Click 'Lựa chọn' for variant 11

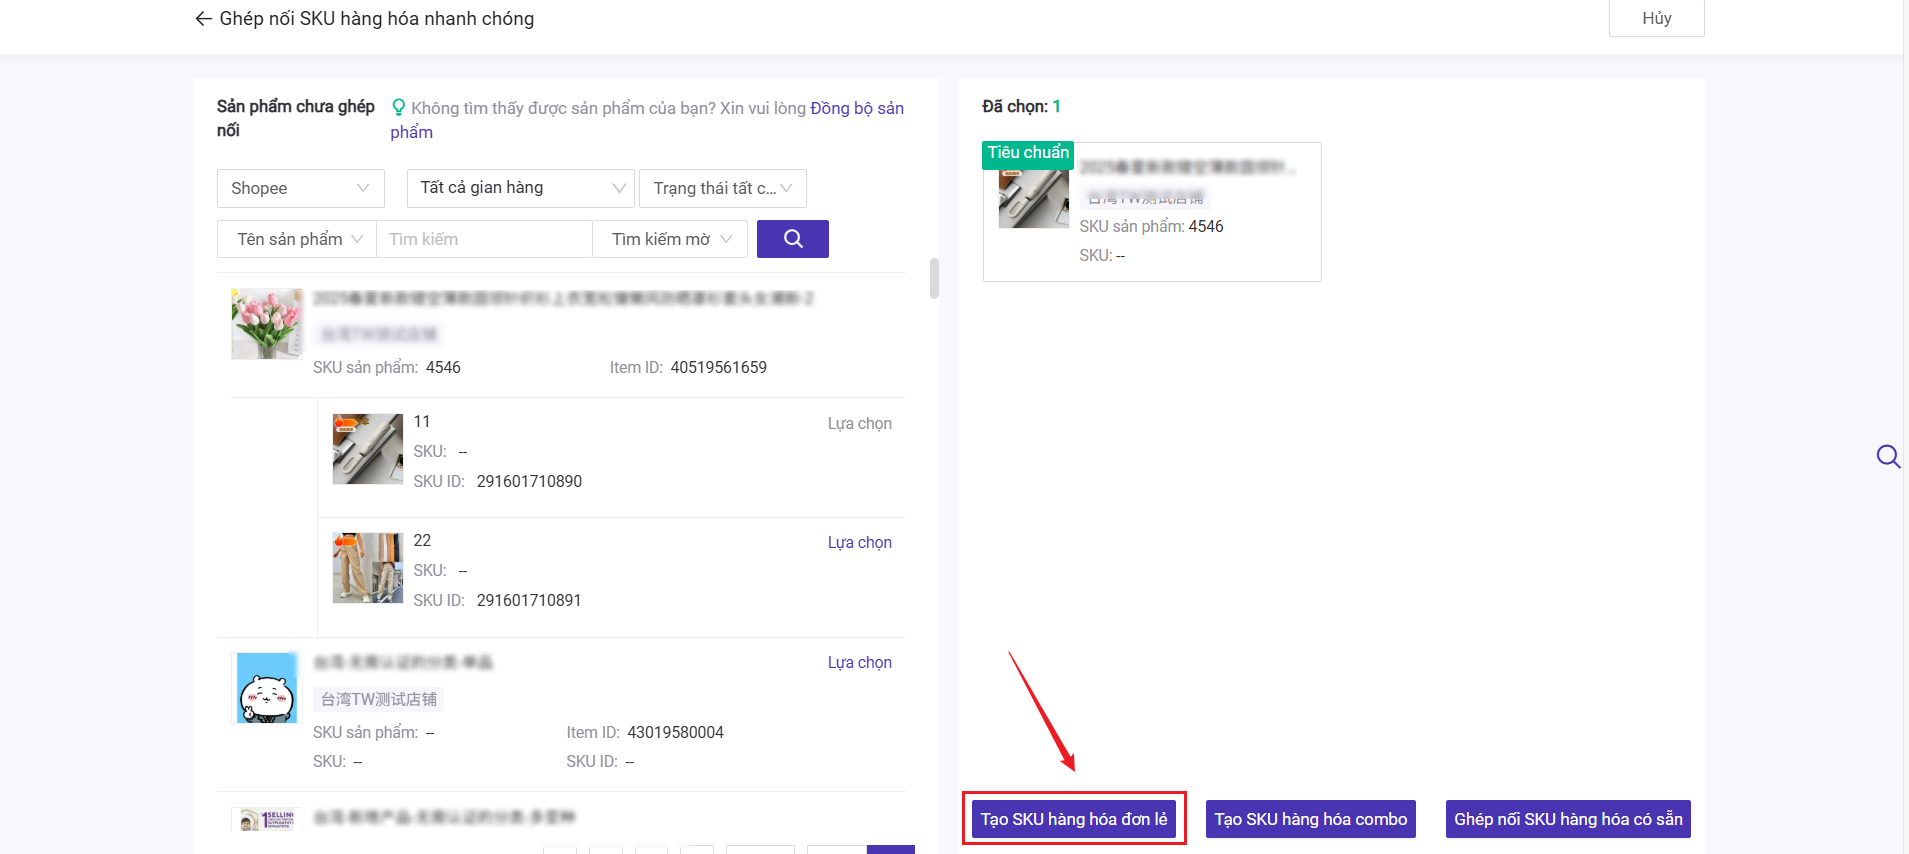pyautogui.click(x=859, y=423)
